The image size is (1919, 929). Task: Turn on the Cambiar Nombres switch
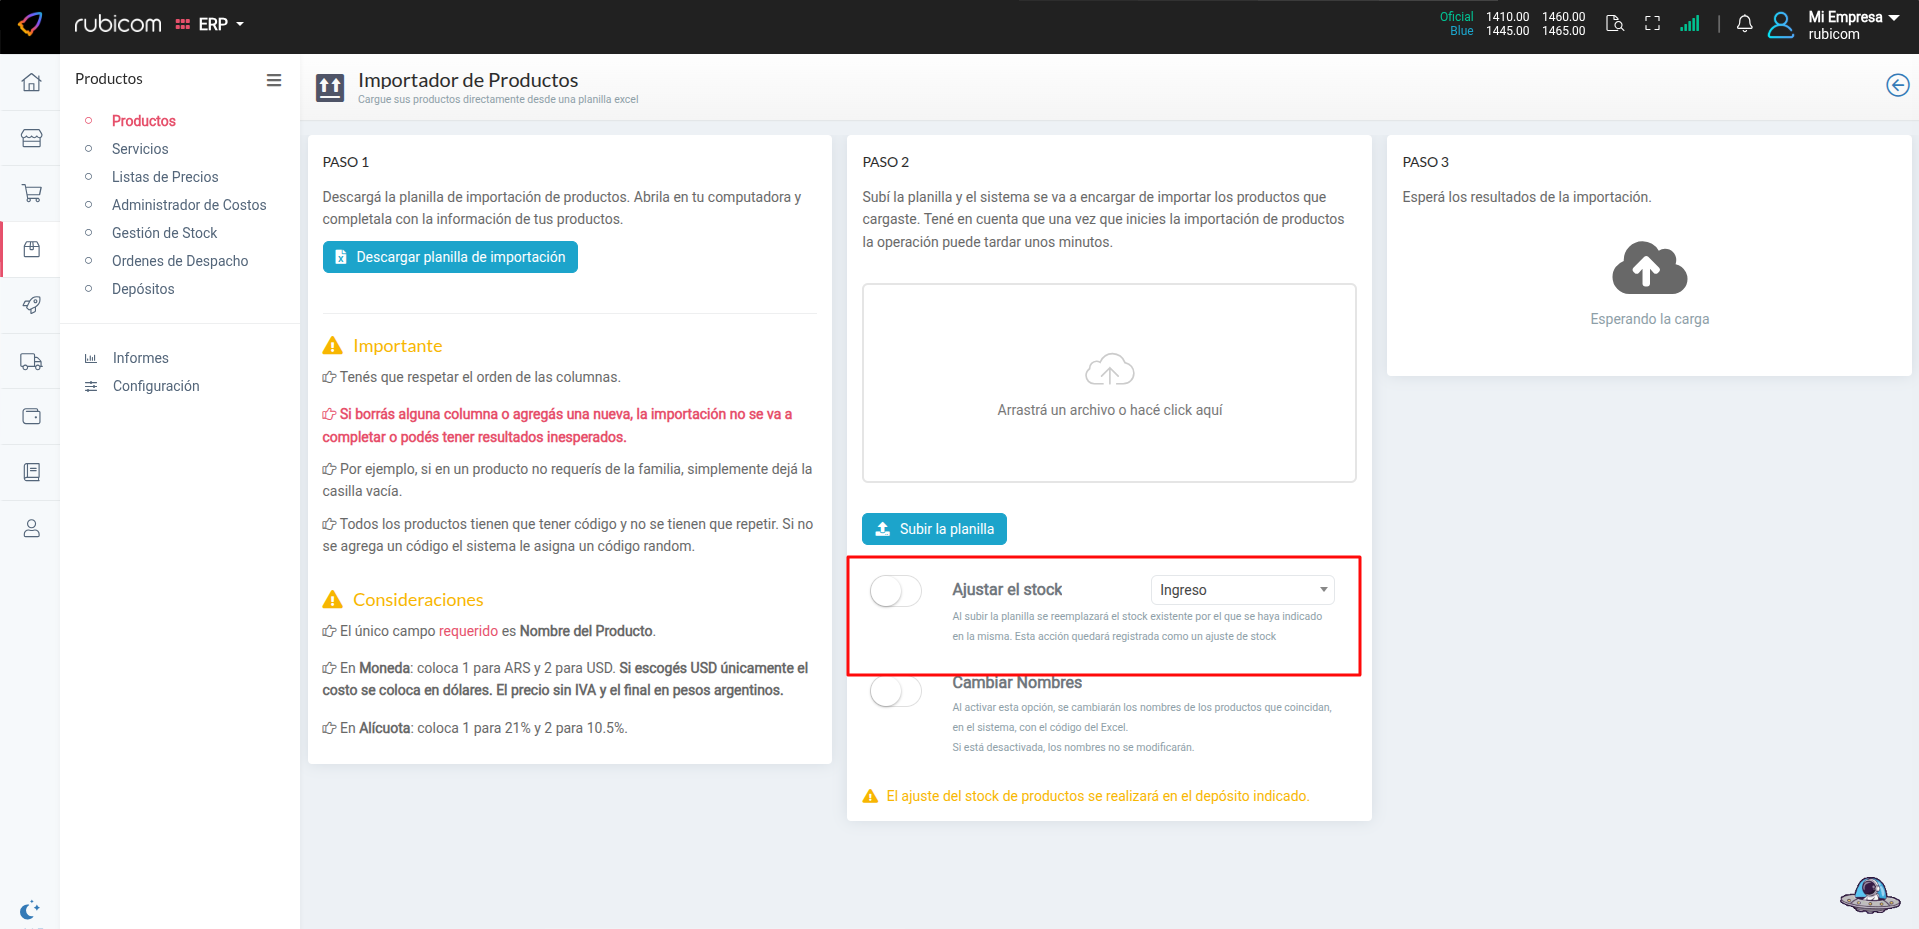(895, 691)
